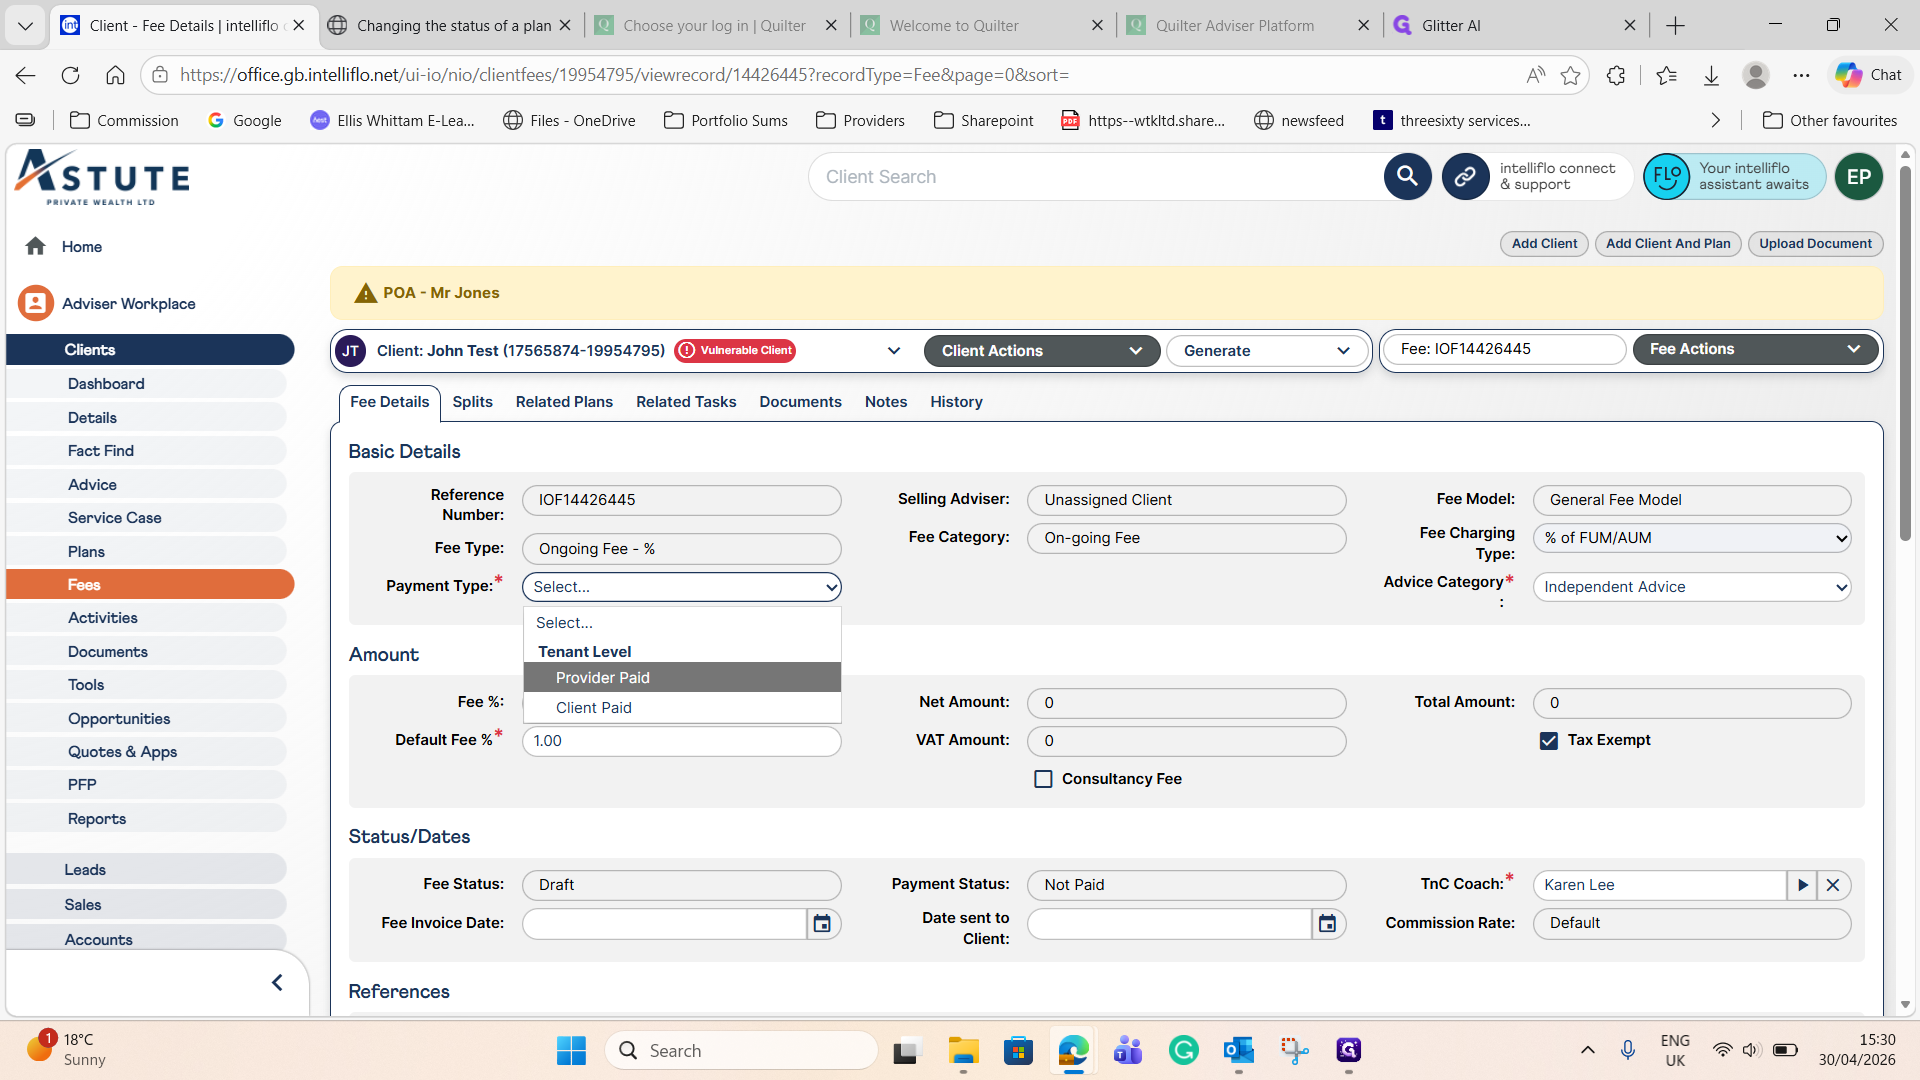Image resolution: width=1920 pixels, height=1080 pixels.
Task: Open File Explorer from taskbar
Action: point(963,1050)
